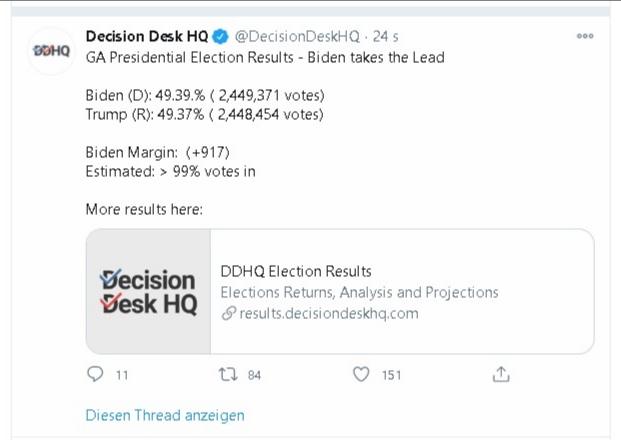Click the @DecisionDeskHQ handle
Viewport: 621px width, 440px height.
(297, 36)
